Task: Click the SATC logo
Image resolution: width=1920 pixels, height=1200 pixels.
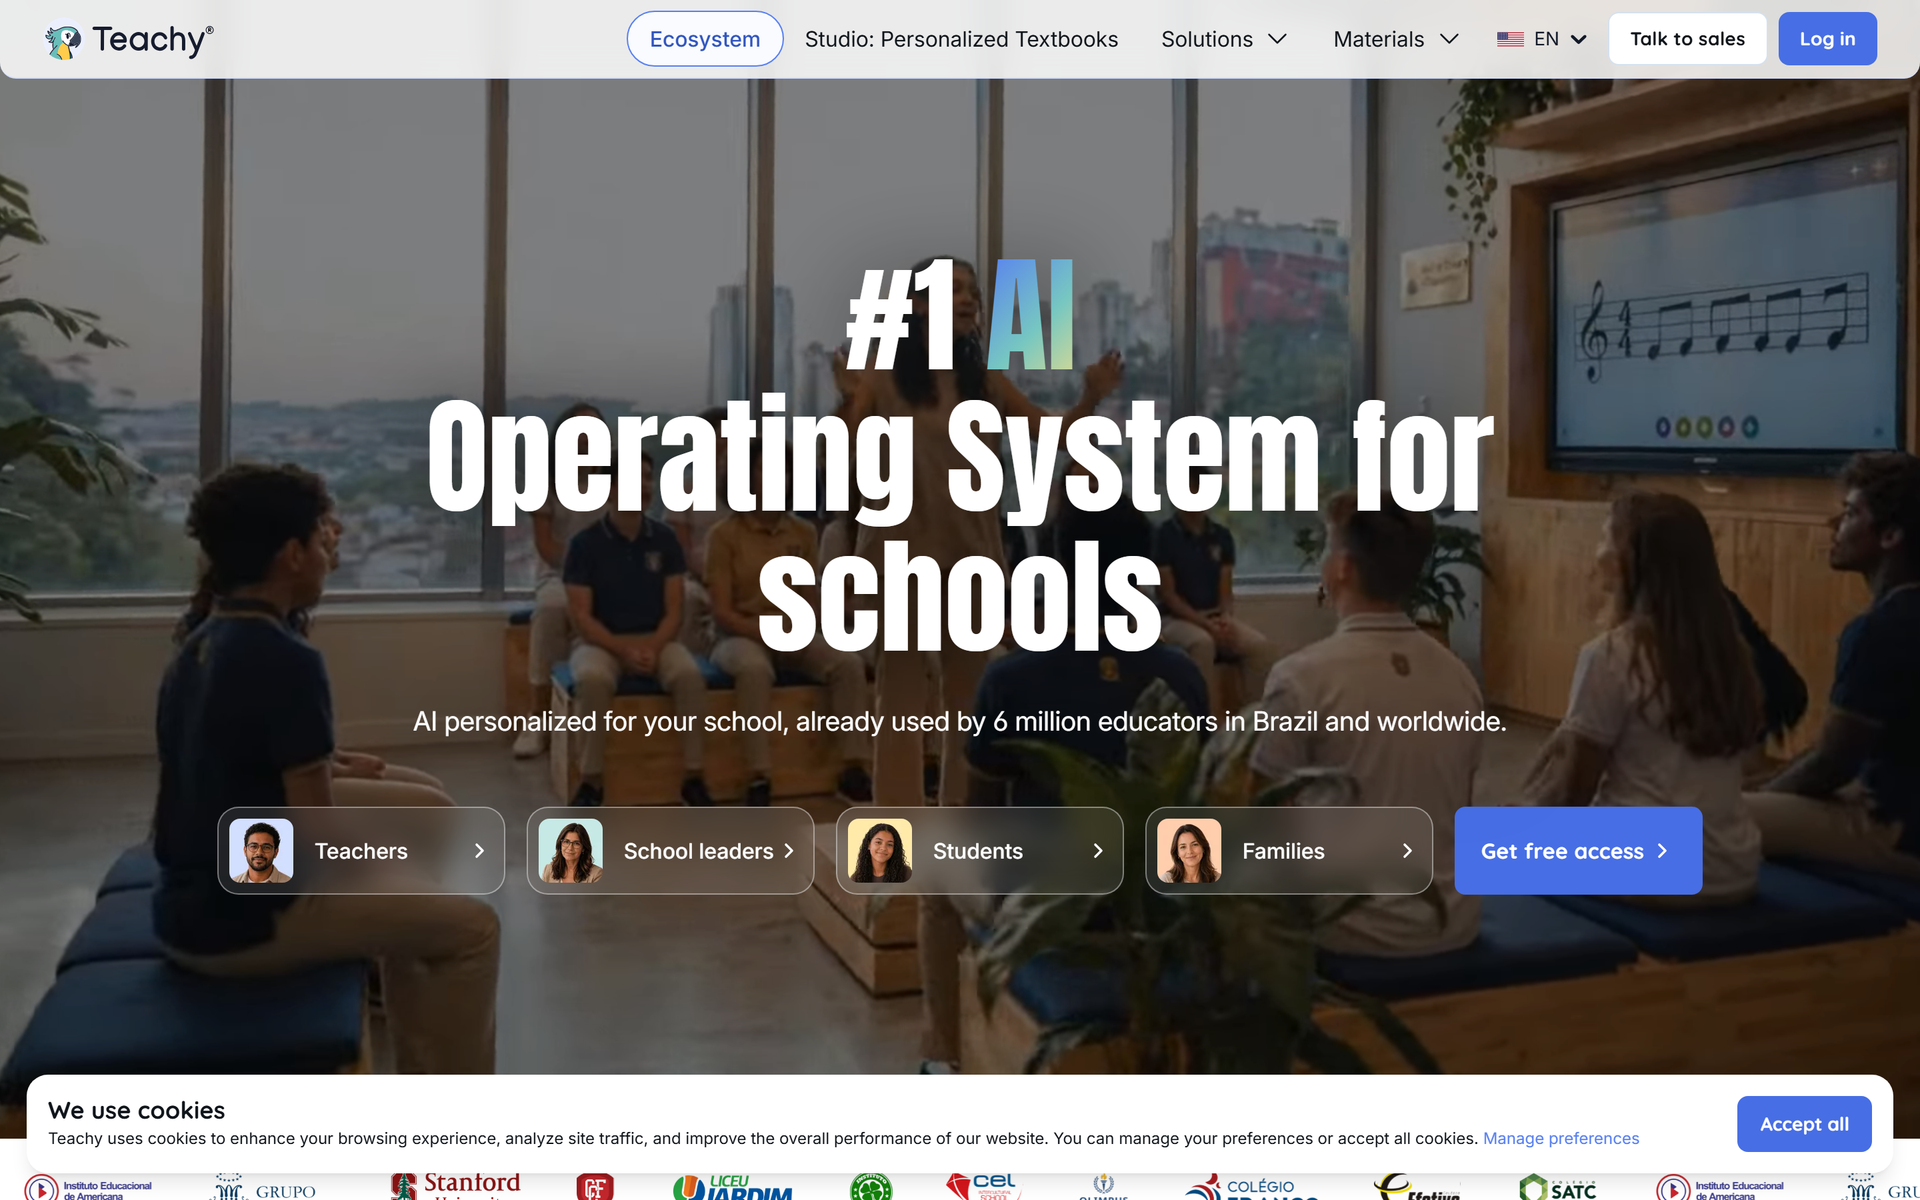Action: (1558, 1187)
